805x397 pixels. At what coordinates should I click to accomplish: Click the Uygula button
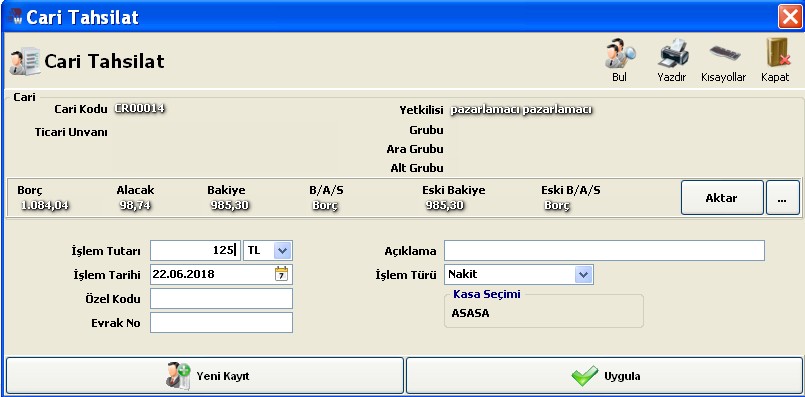[604, 376]
